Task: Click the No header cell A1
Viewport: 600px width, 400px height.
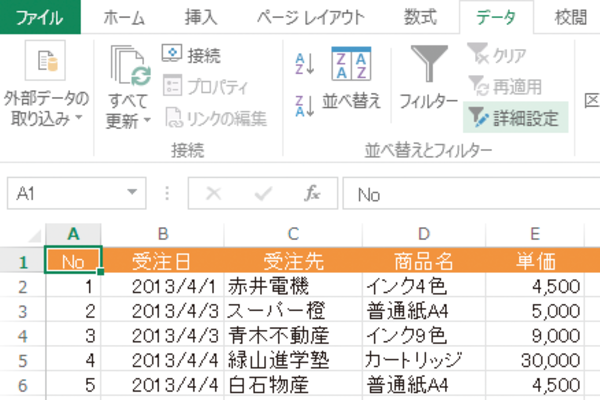Action: click(x=73, y=260)
